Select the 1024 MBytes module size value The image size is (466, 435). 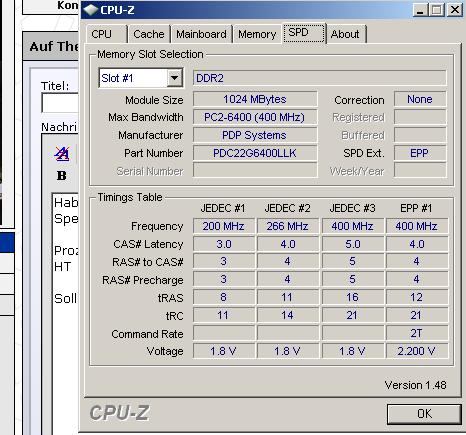point(255,99)
